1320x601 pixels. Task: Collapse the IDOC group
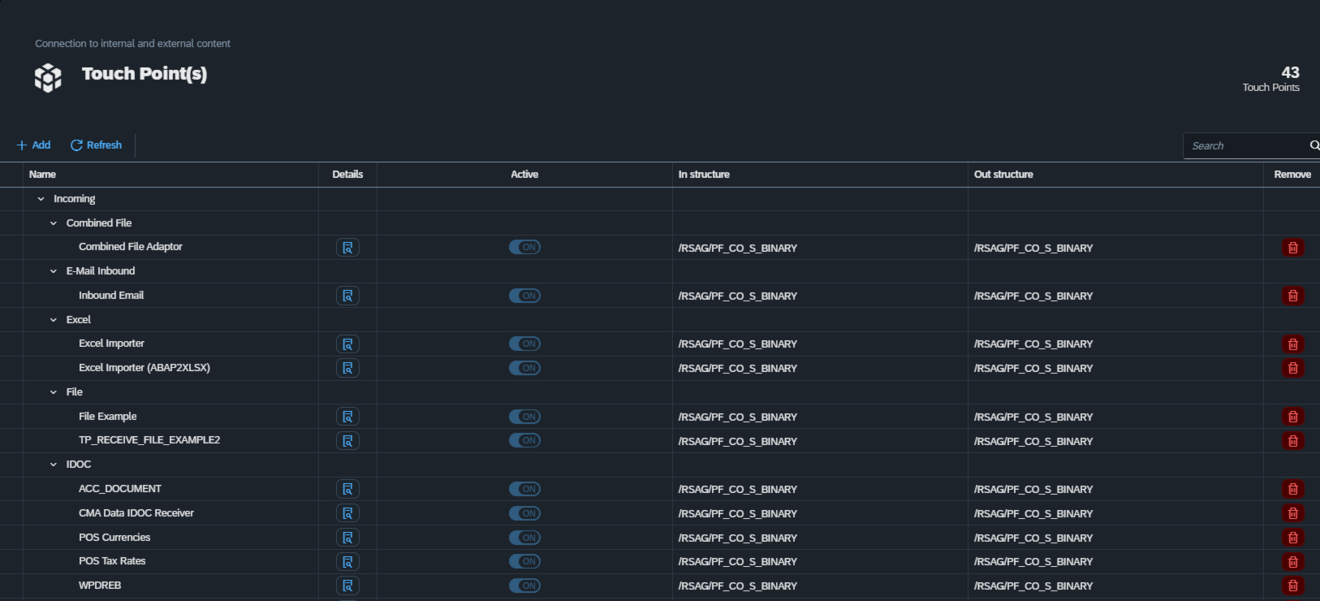pos(54,465)
